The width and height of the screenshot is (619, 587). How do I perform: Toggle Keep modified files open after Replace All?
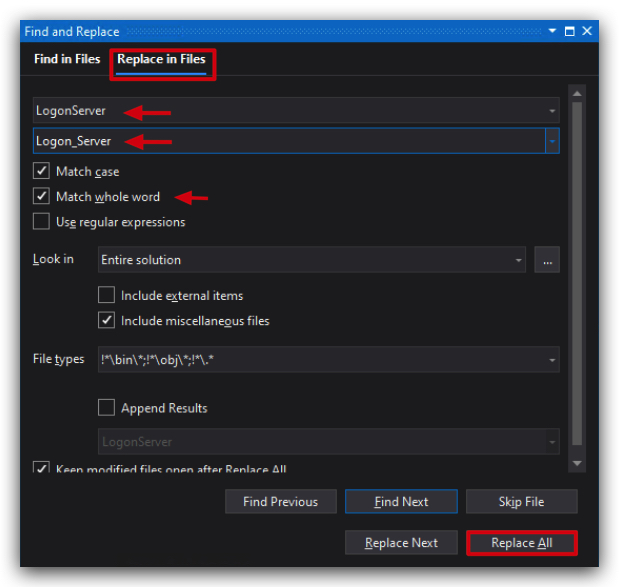pos(41,467)
